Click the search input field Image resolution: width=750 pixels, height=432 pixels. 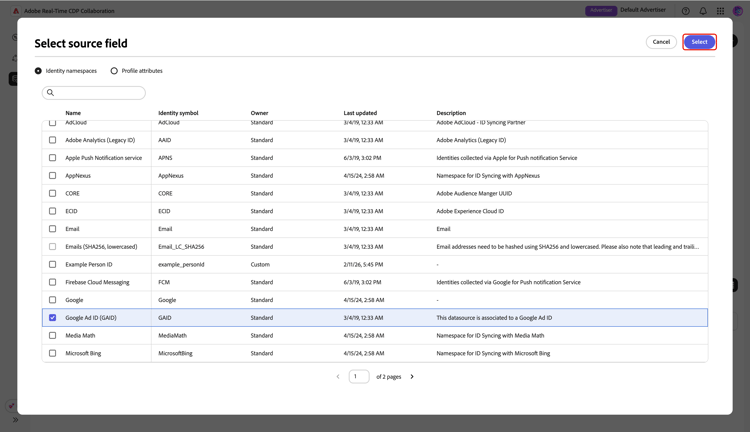coord(98,93)
